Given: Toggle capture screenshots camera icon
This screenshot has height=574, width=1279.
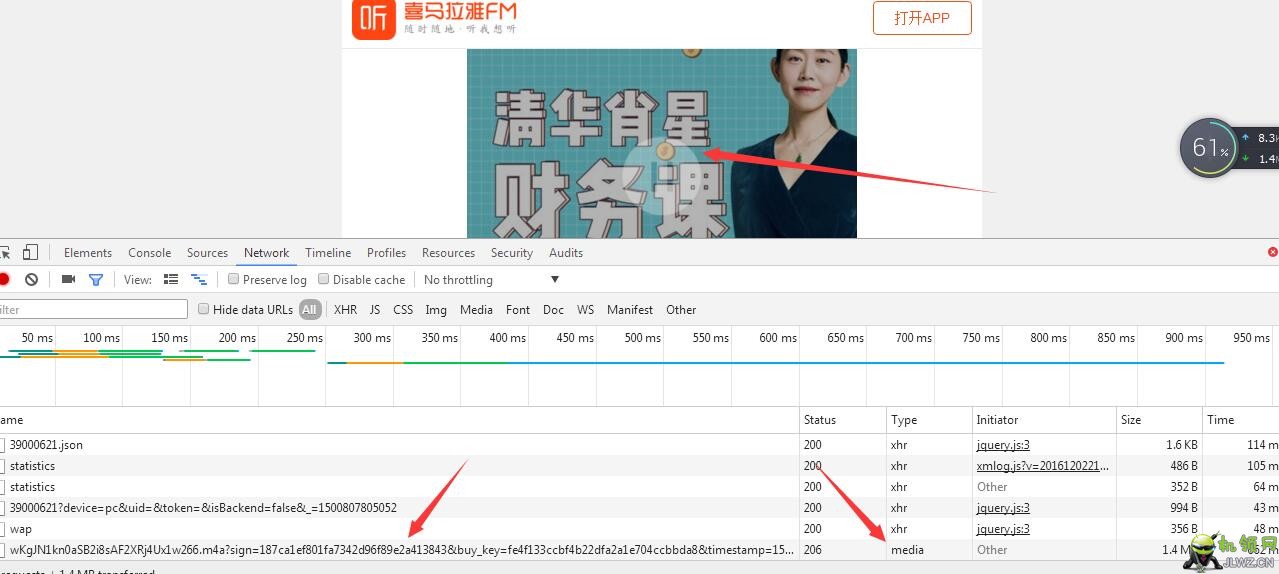Looking at the screenshot, I should coord(68,280).
